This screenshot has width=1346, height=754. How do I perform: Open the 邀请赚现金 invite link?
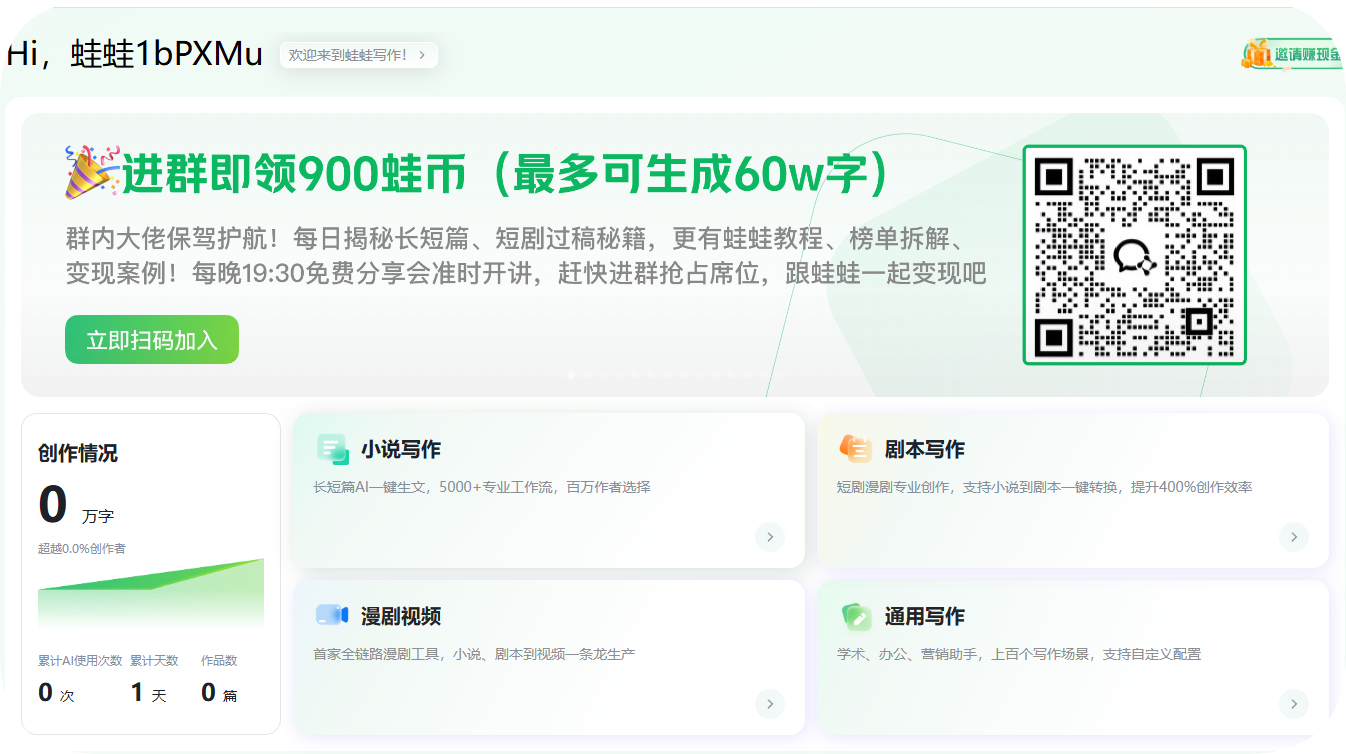(1305, 55)
